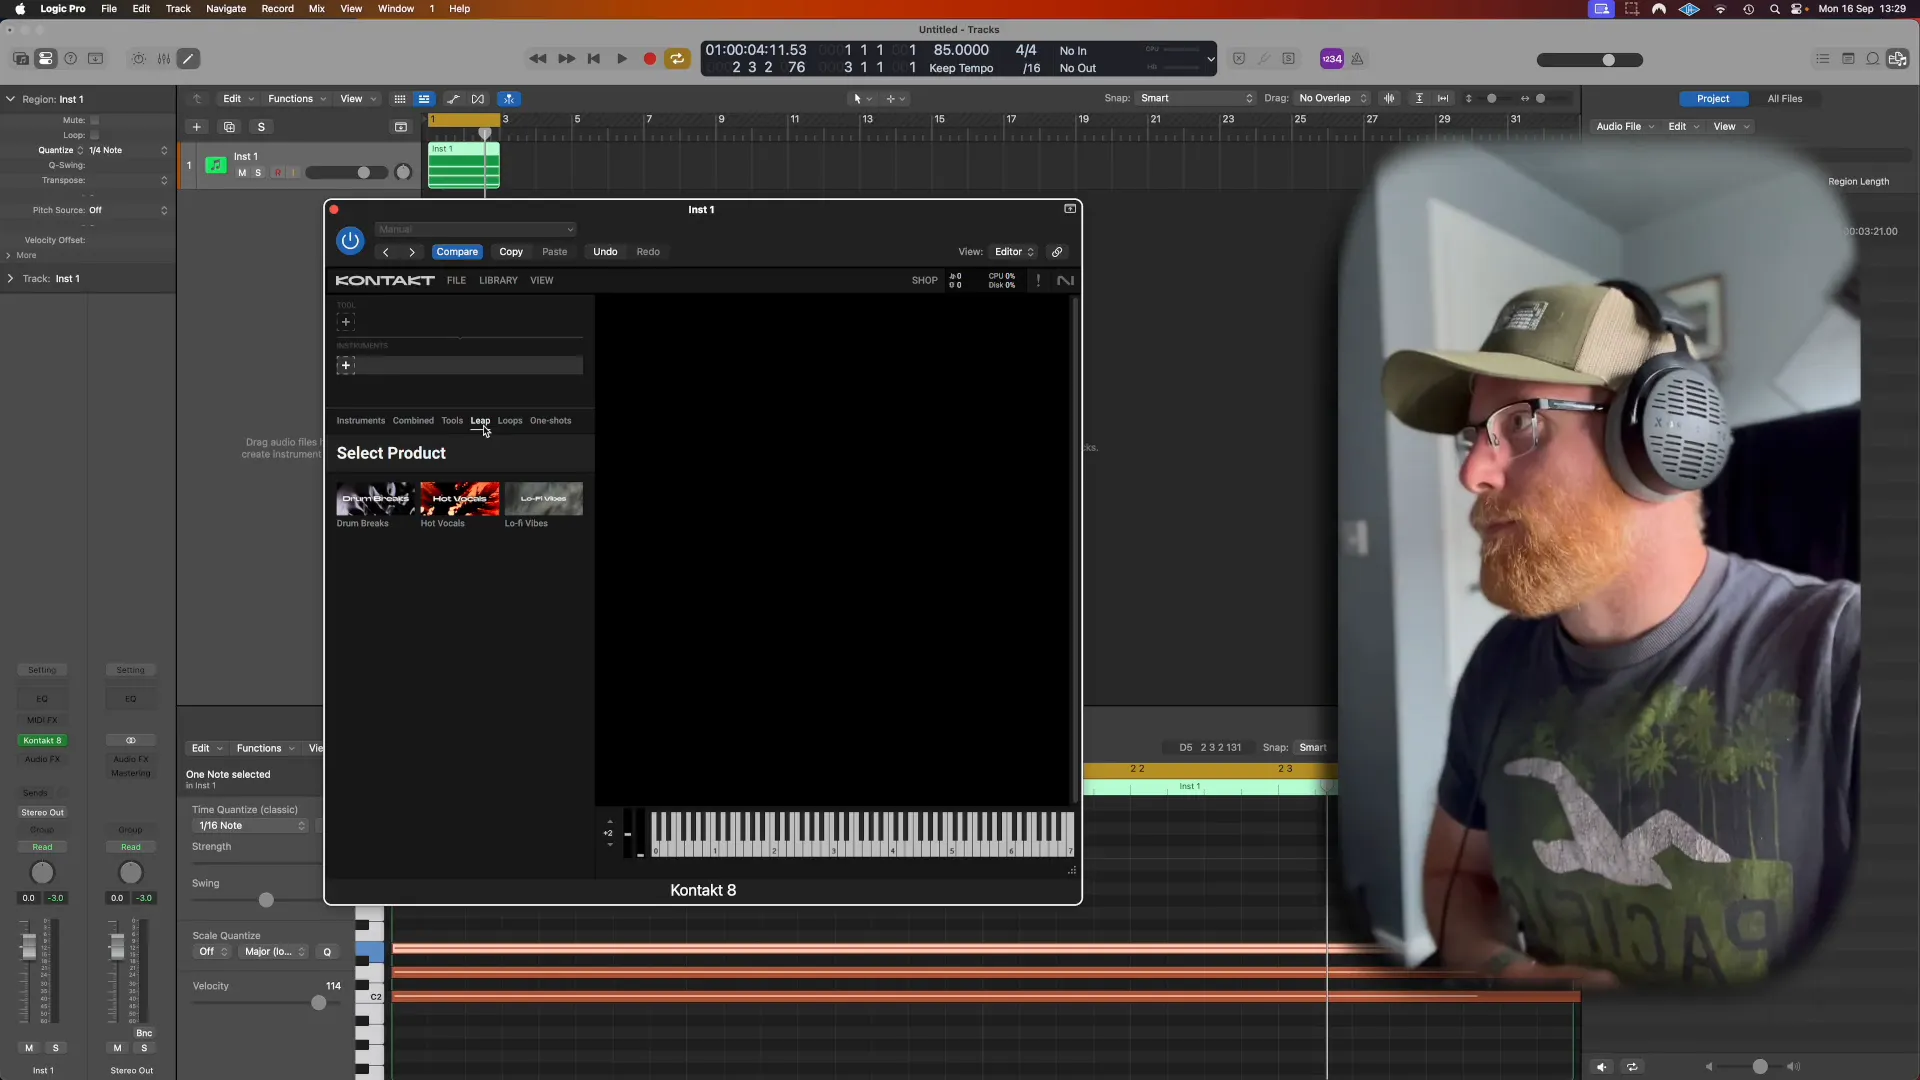Toggle the yellow Cycle mode button
The height and width of the screenshot is (1080, 1920).
tap(678, 59)
